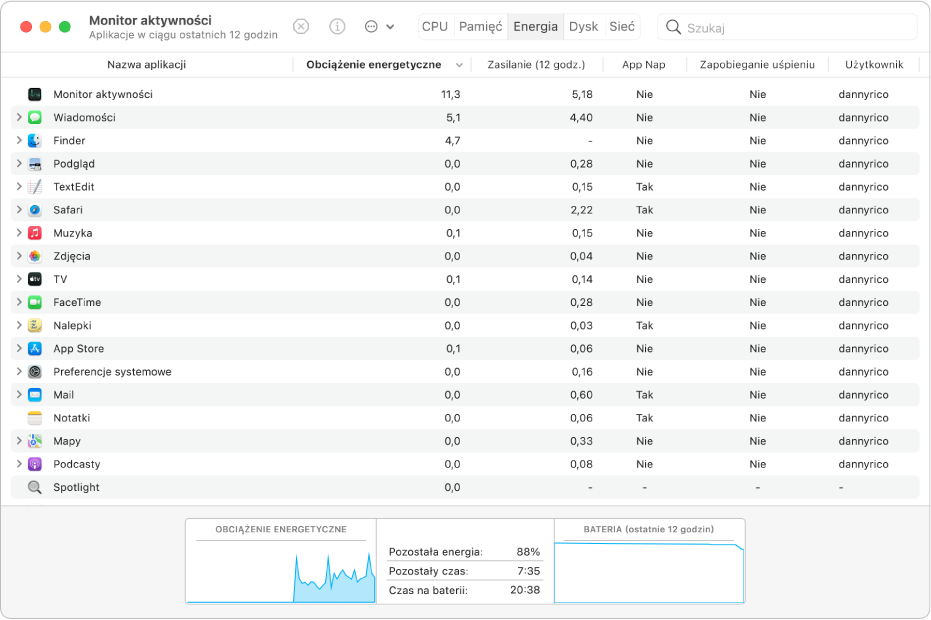Select the Notatki row name
Image resolution: width=931 pixels, height=620 pixels.
tap(72, 418)
